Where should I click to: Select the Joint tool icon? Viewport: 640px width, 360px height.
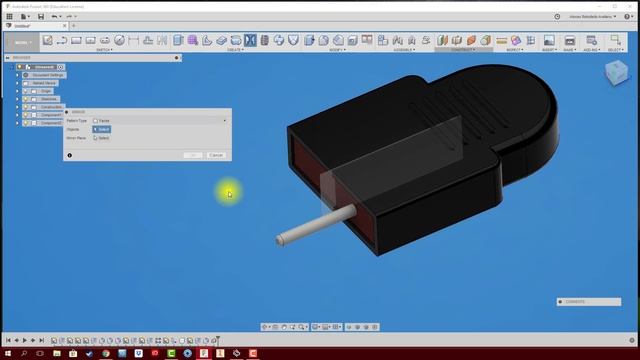(397, 40)
